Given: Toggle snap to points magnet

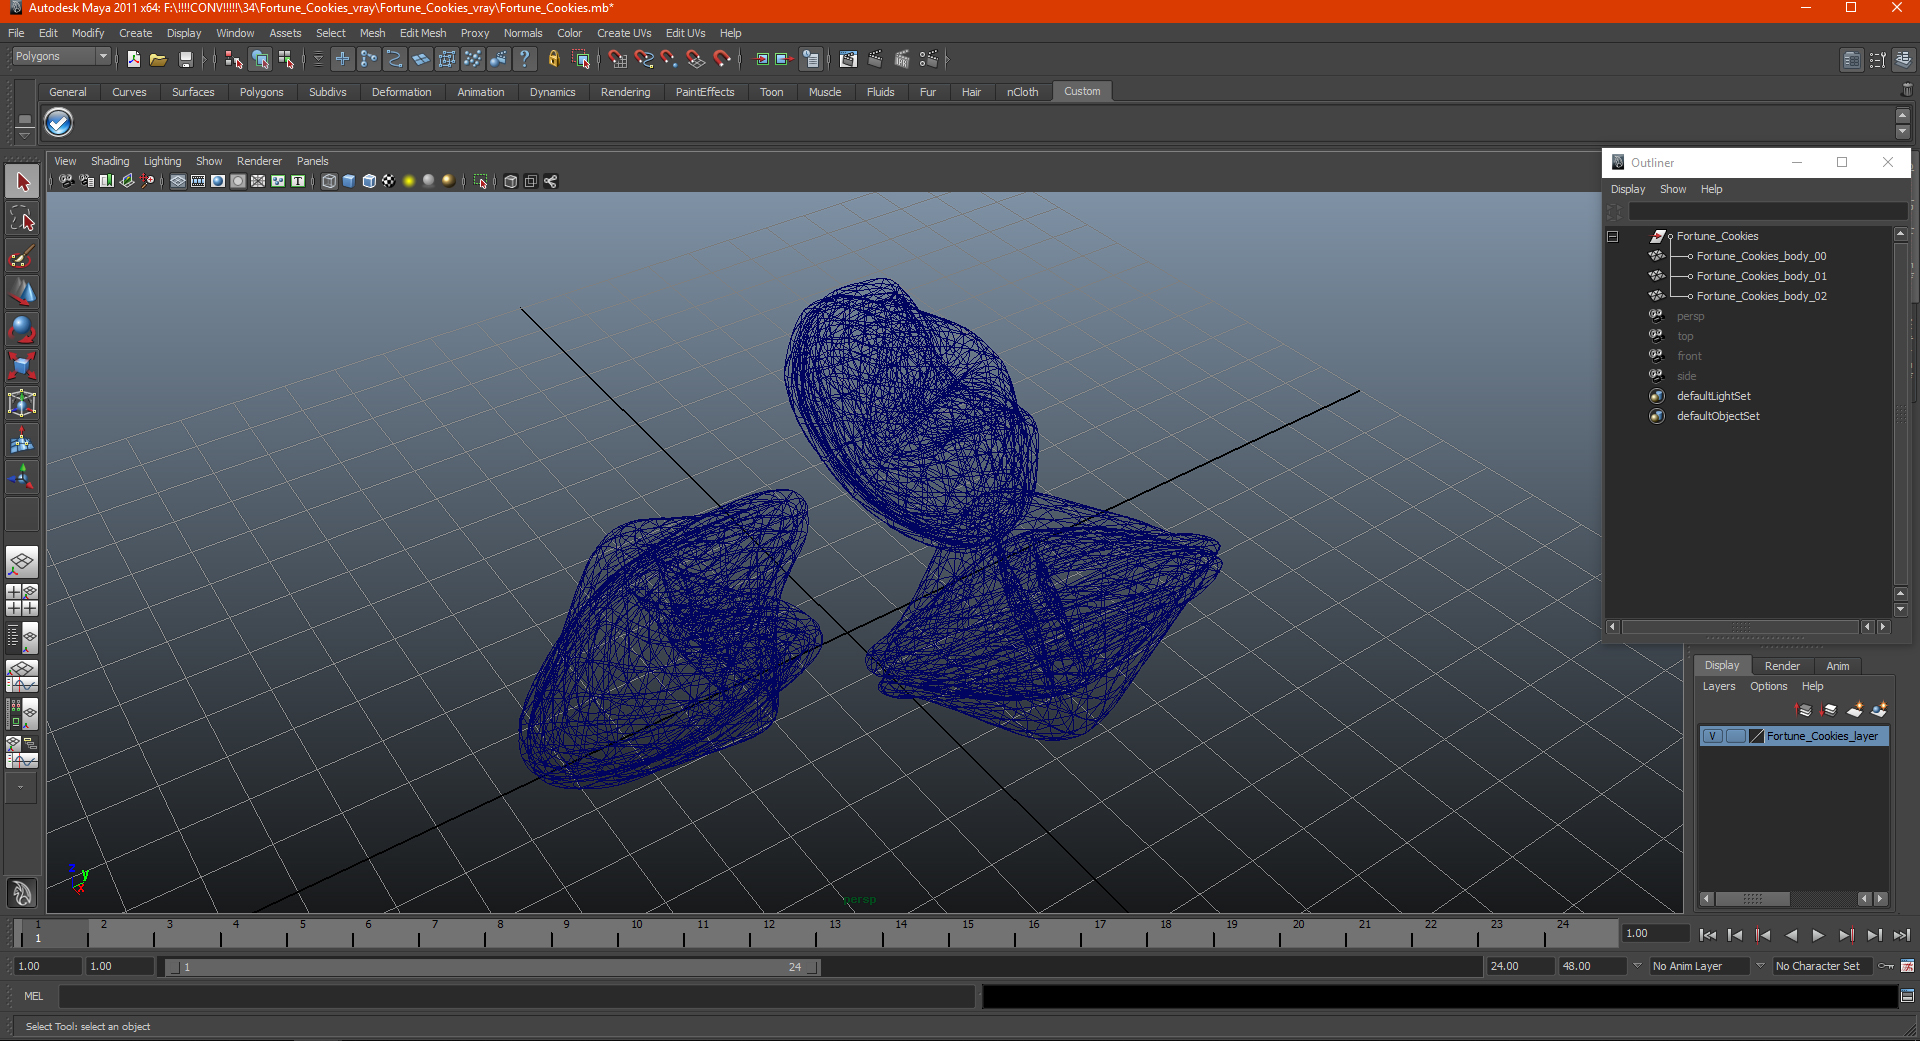Looking at the screenshot, I should coord(670,59).
